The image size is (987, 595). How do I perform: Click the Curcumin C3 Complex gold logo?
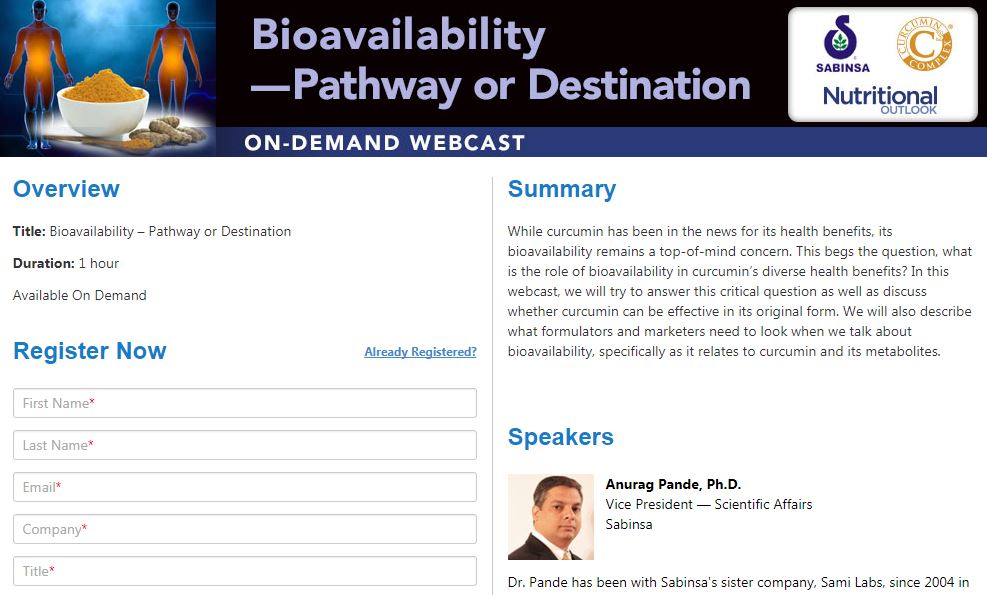click(x=924, y=44)
